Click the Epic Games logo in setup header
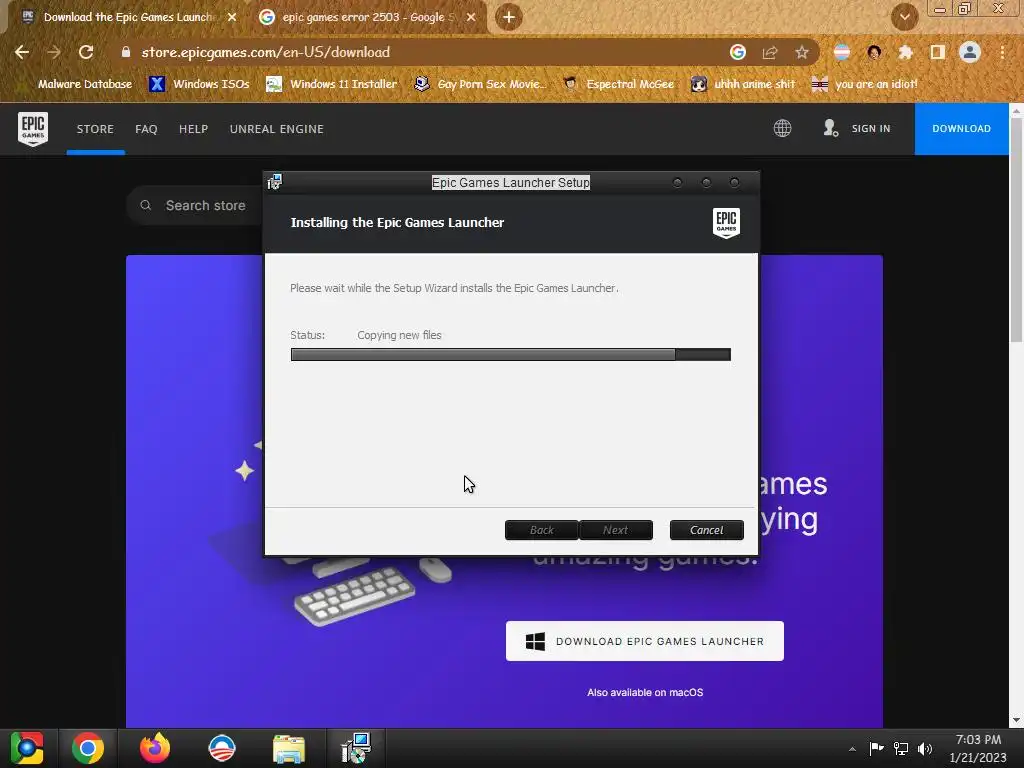 tap(726, 223)
